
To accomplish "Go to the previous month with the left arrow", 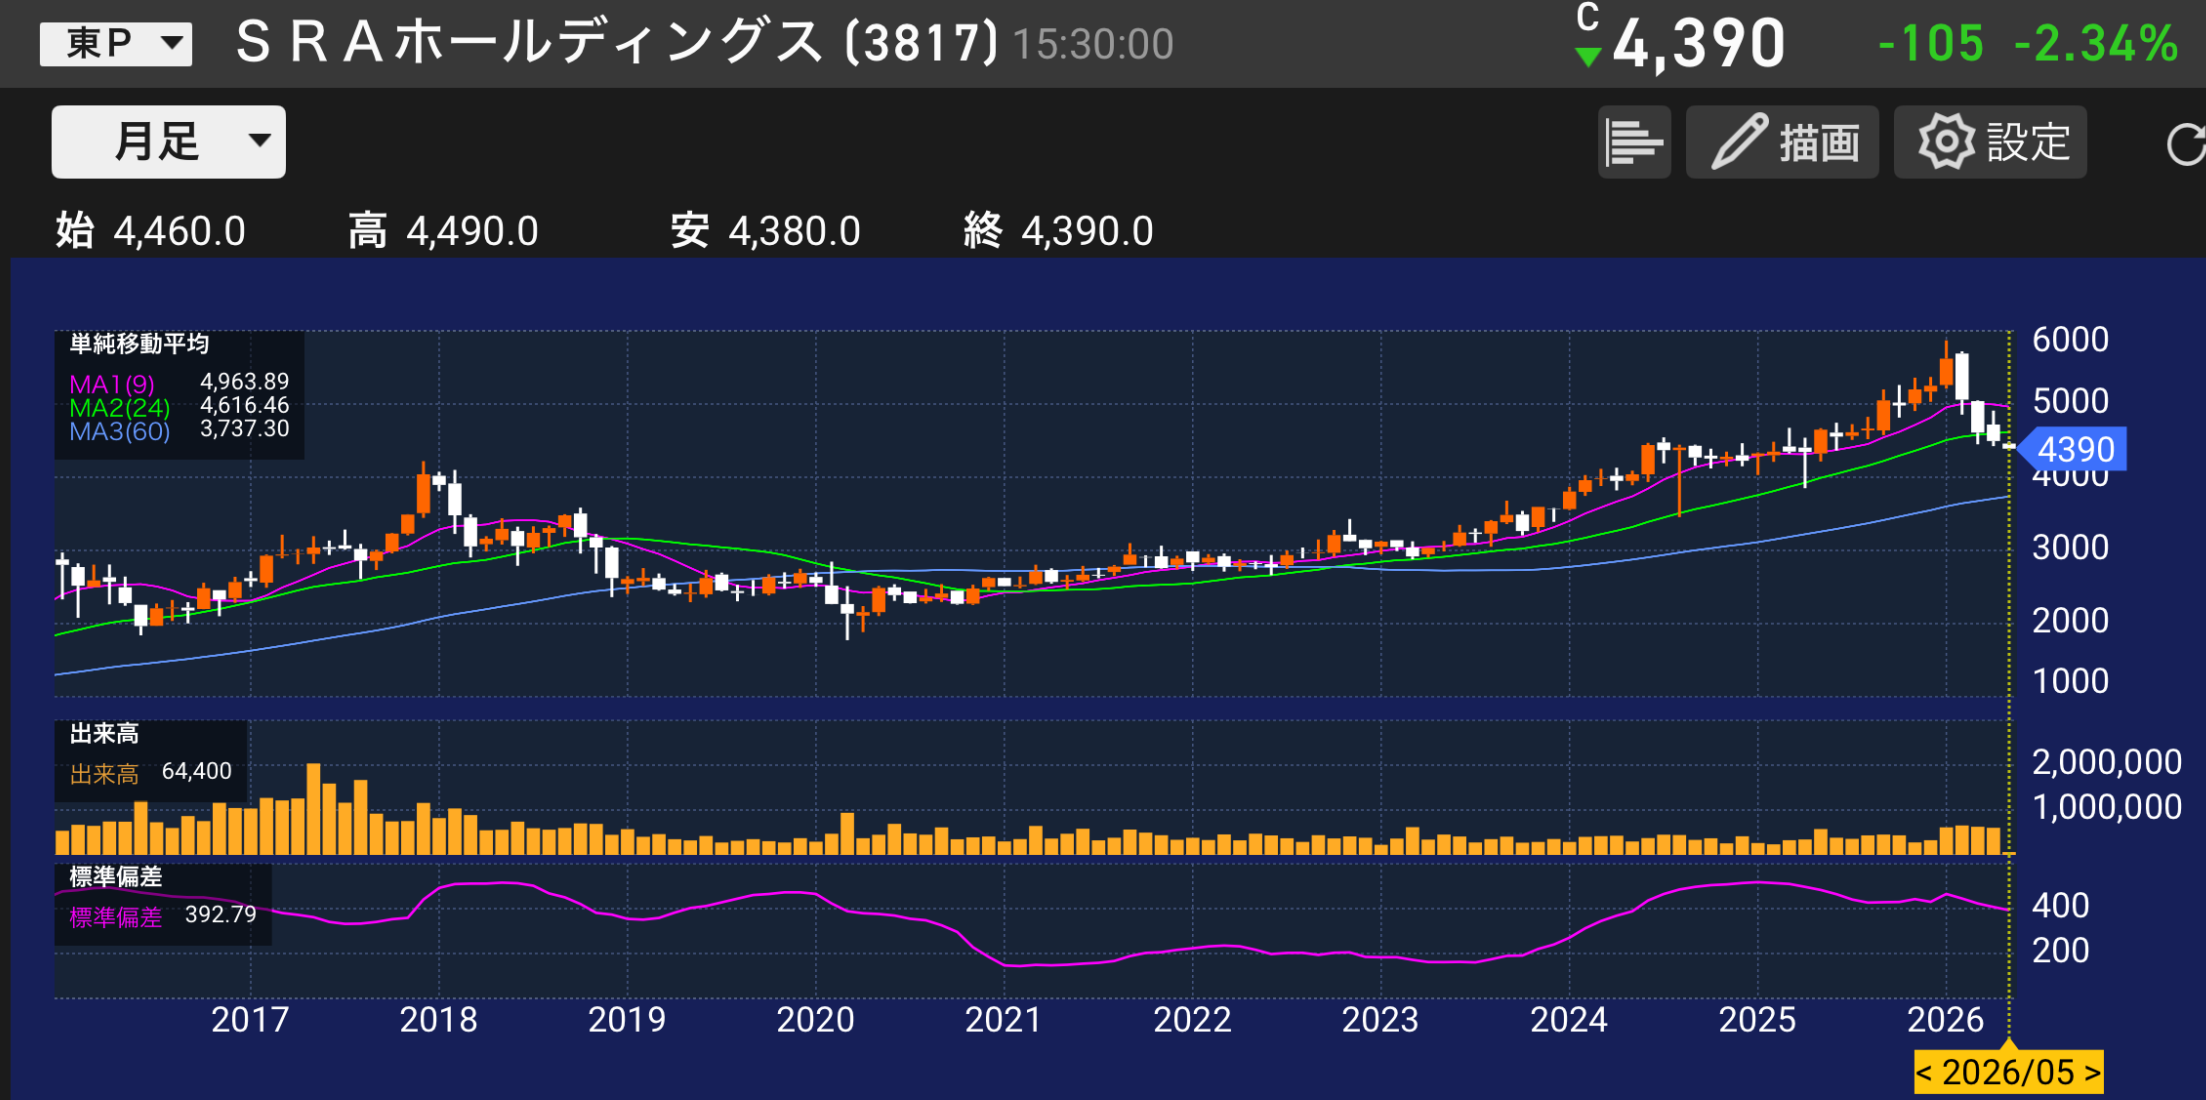I will click(1924, 1072).
